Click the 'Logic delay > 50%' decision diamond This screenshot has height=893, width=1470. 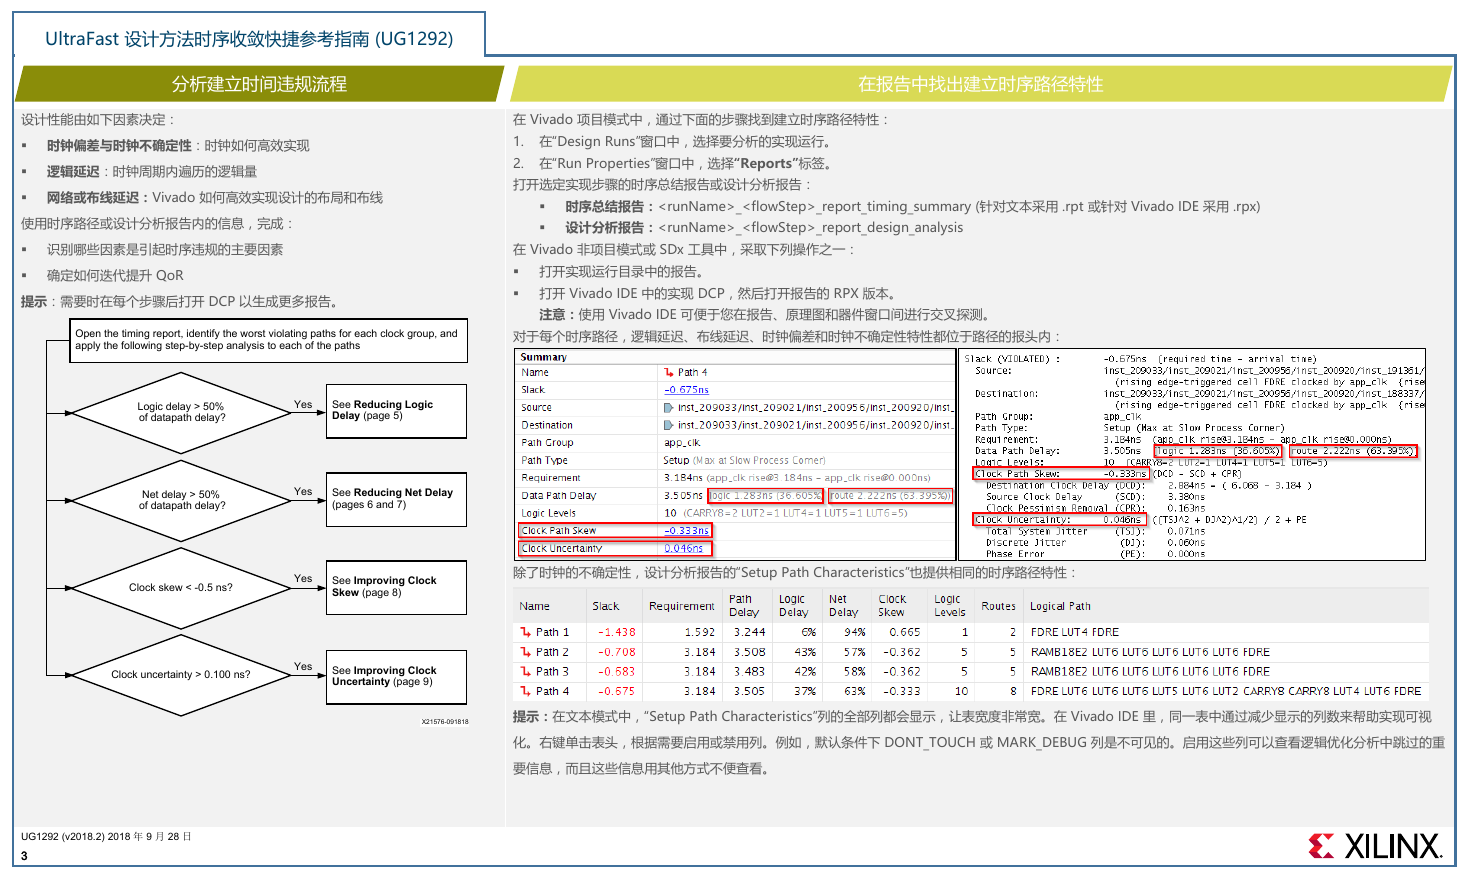tap(181, 412)
